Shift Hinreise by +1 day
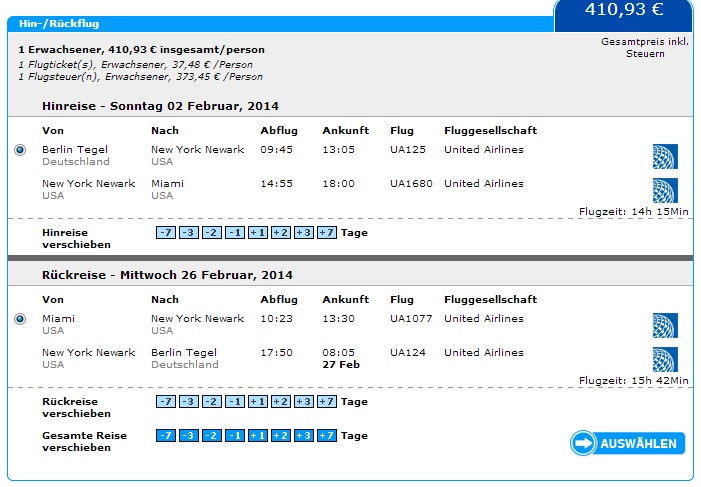Screen dimensions: 701x487 [x=258, y=233]
